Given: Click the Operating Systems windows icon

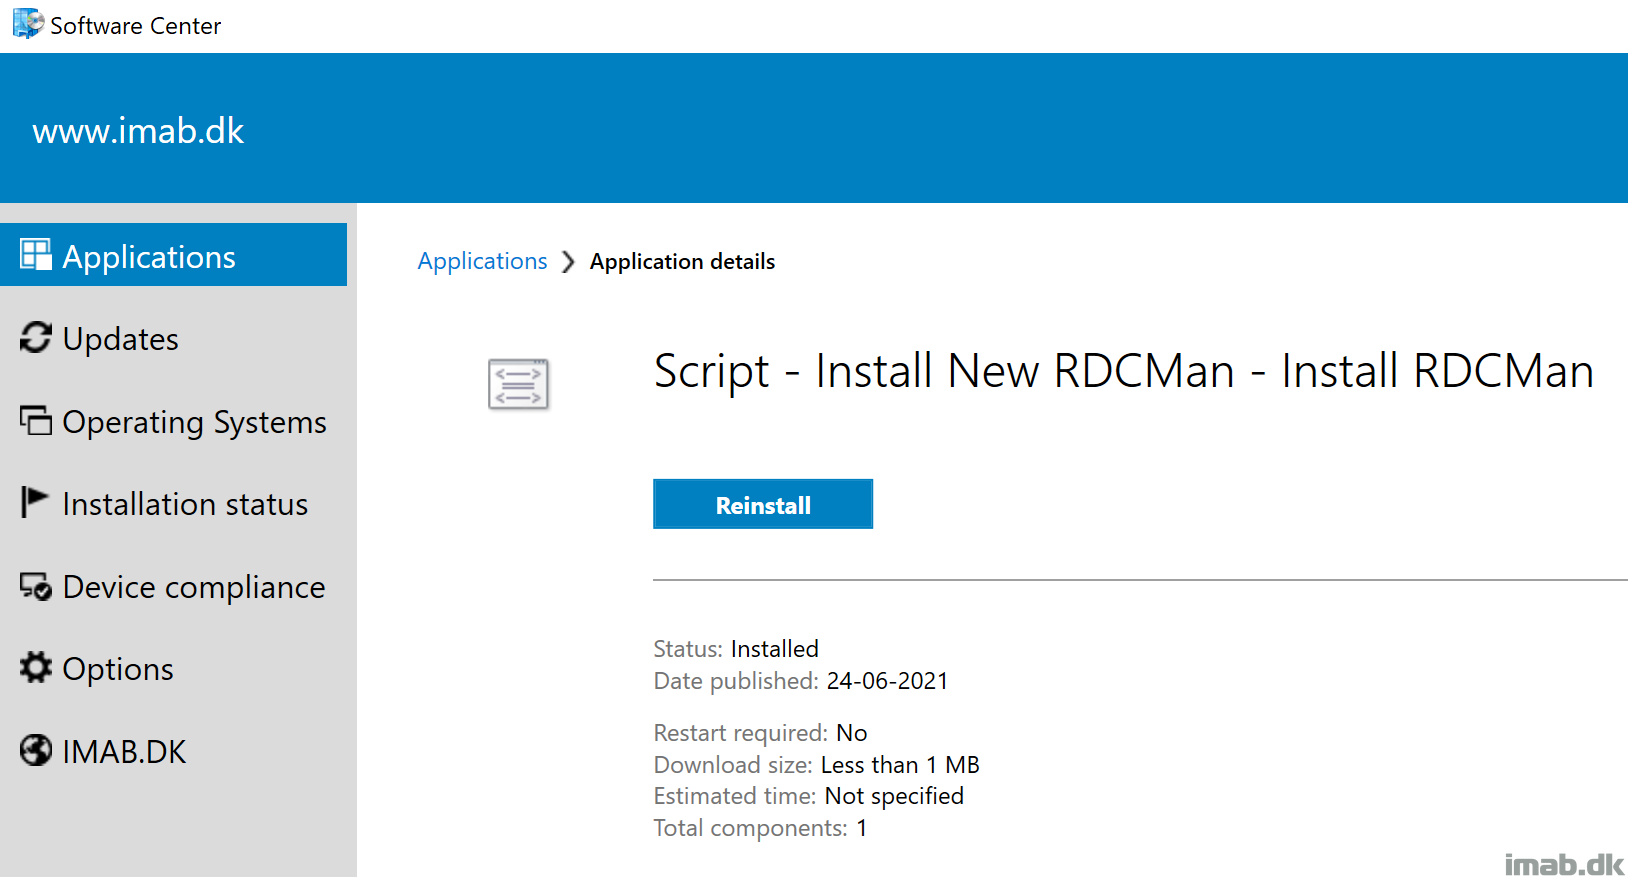Looking at the screenshot, I should point(36,420).
